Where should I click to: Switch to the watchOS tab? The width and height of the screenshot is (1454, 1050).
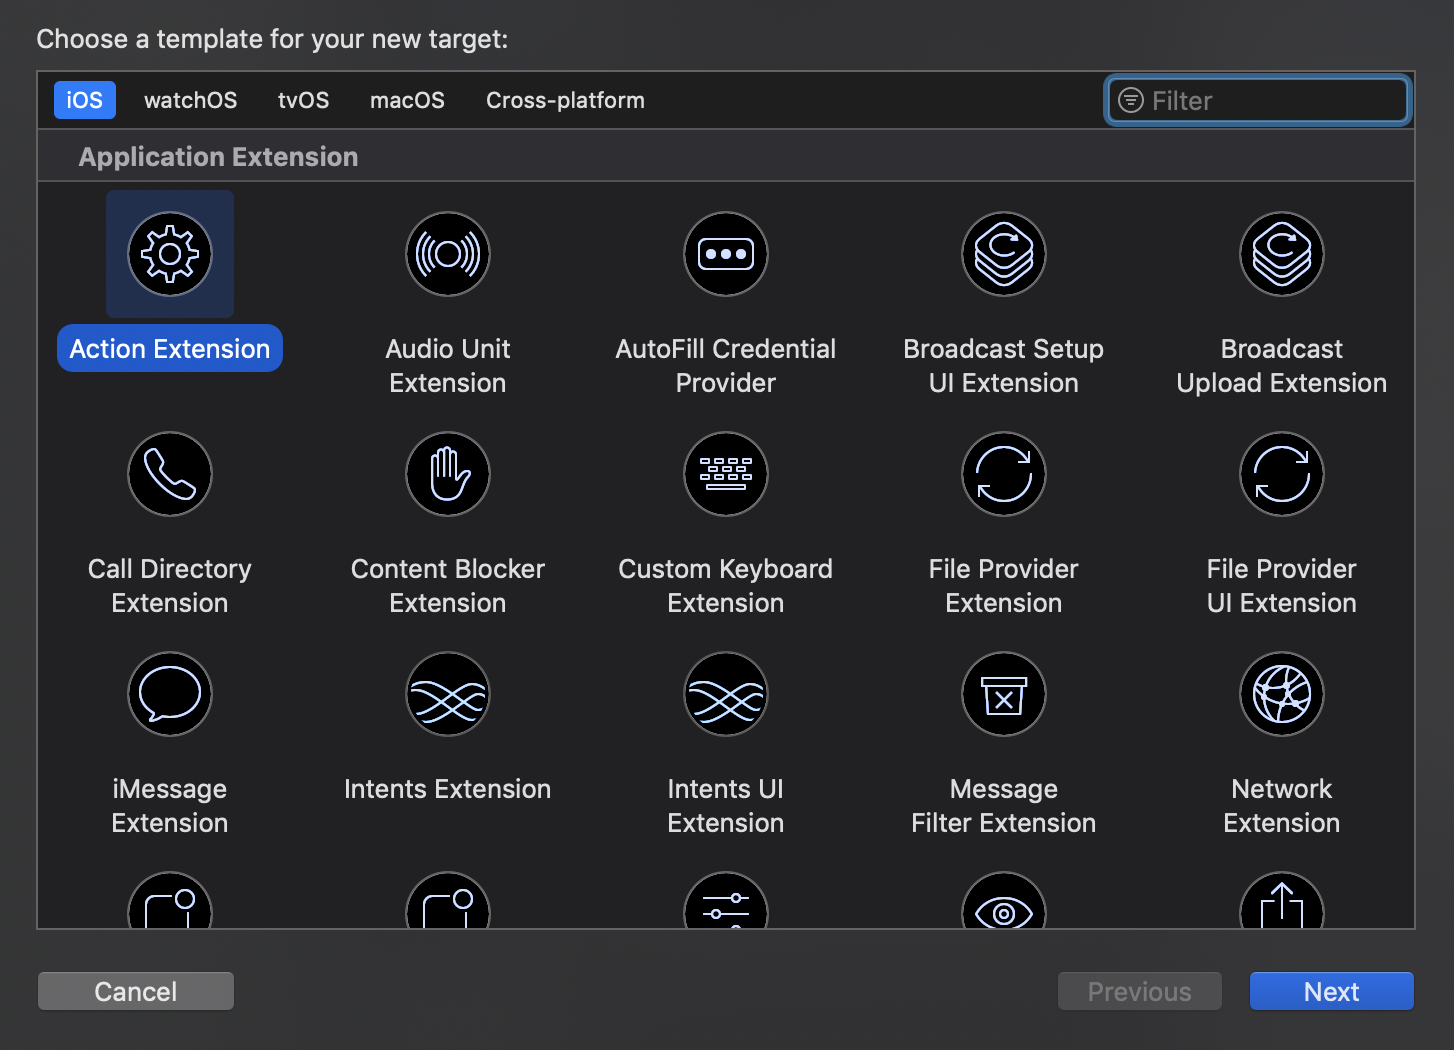pyautogui.click(x=190, y=100)
